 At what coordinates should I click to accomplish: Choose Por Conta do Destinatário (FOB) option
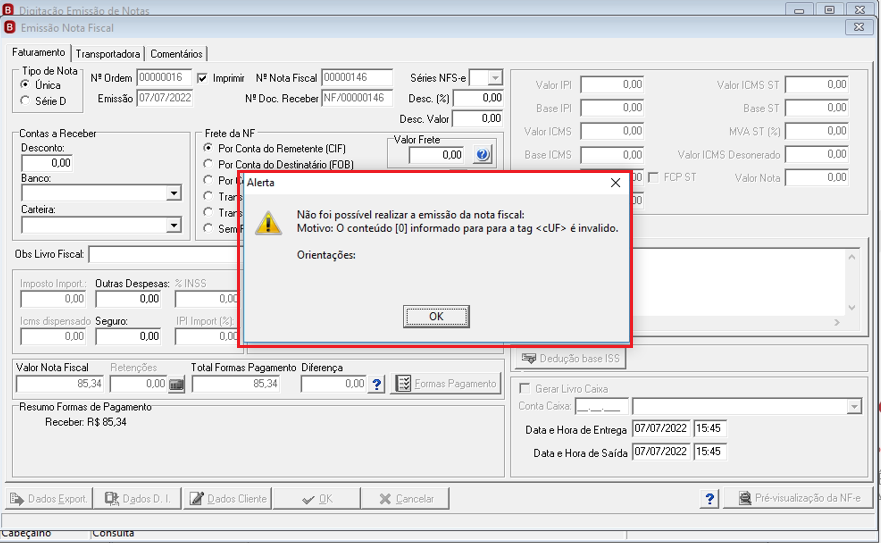[x=208, y=164]
